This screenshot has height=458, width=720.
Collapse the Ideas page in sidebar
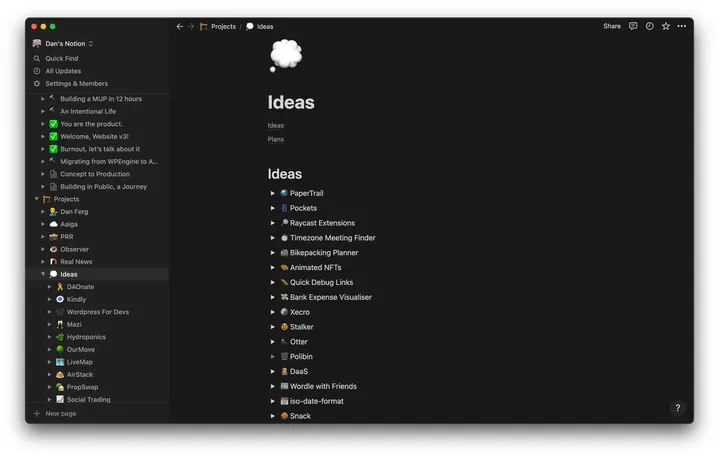coord(43,274)
